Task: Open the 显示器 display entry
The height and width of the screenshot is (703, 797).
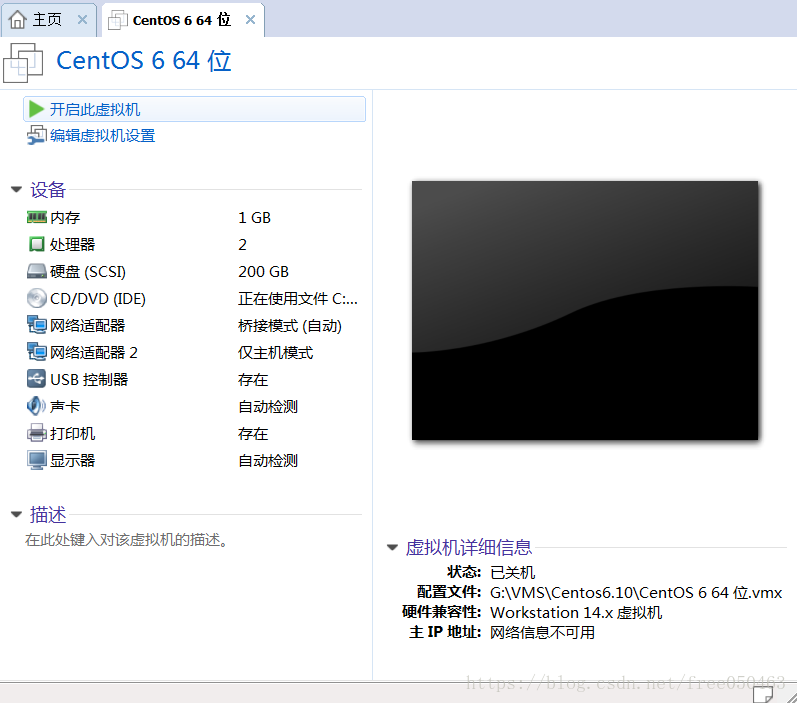Action: pos(72,460)
